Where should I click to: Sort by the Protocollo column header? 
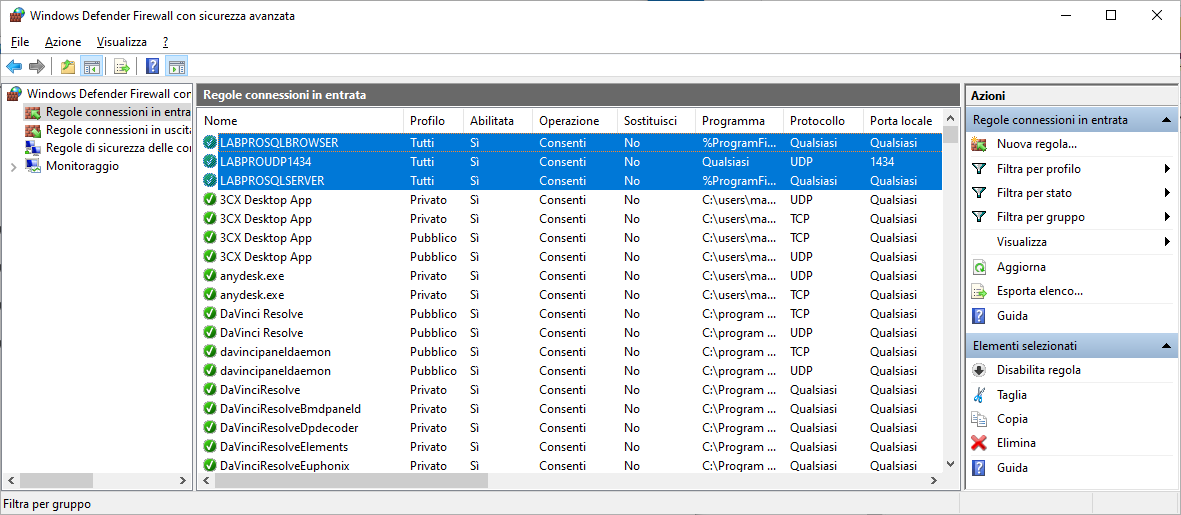pyautogui.click(x=822, y=120)
